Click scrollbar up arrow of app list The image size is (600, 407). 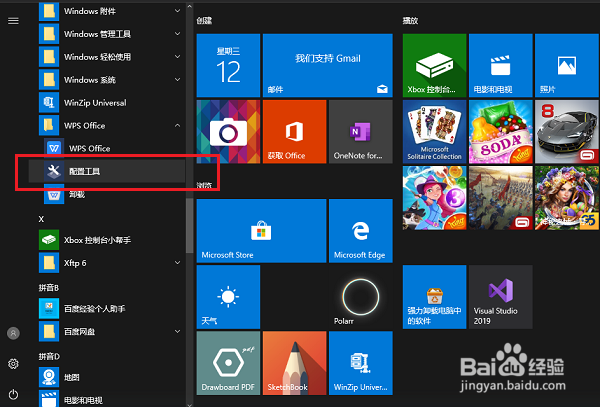pos(189,7)
